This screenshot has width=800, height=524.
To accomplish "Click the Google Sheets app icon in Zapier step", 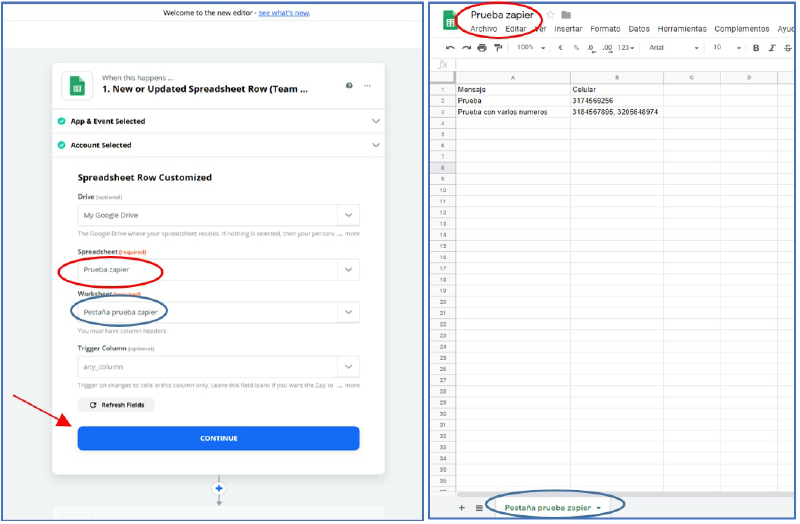I will 77,85.
